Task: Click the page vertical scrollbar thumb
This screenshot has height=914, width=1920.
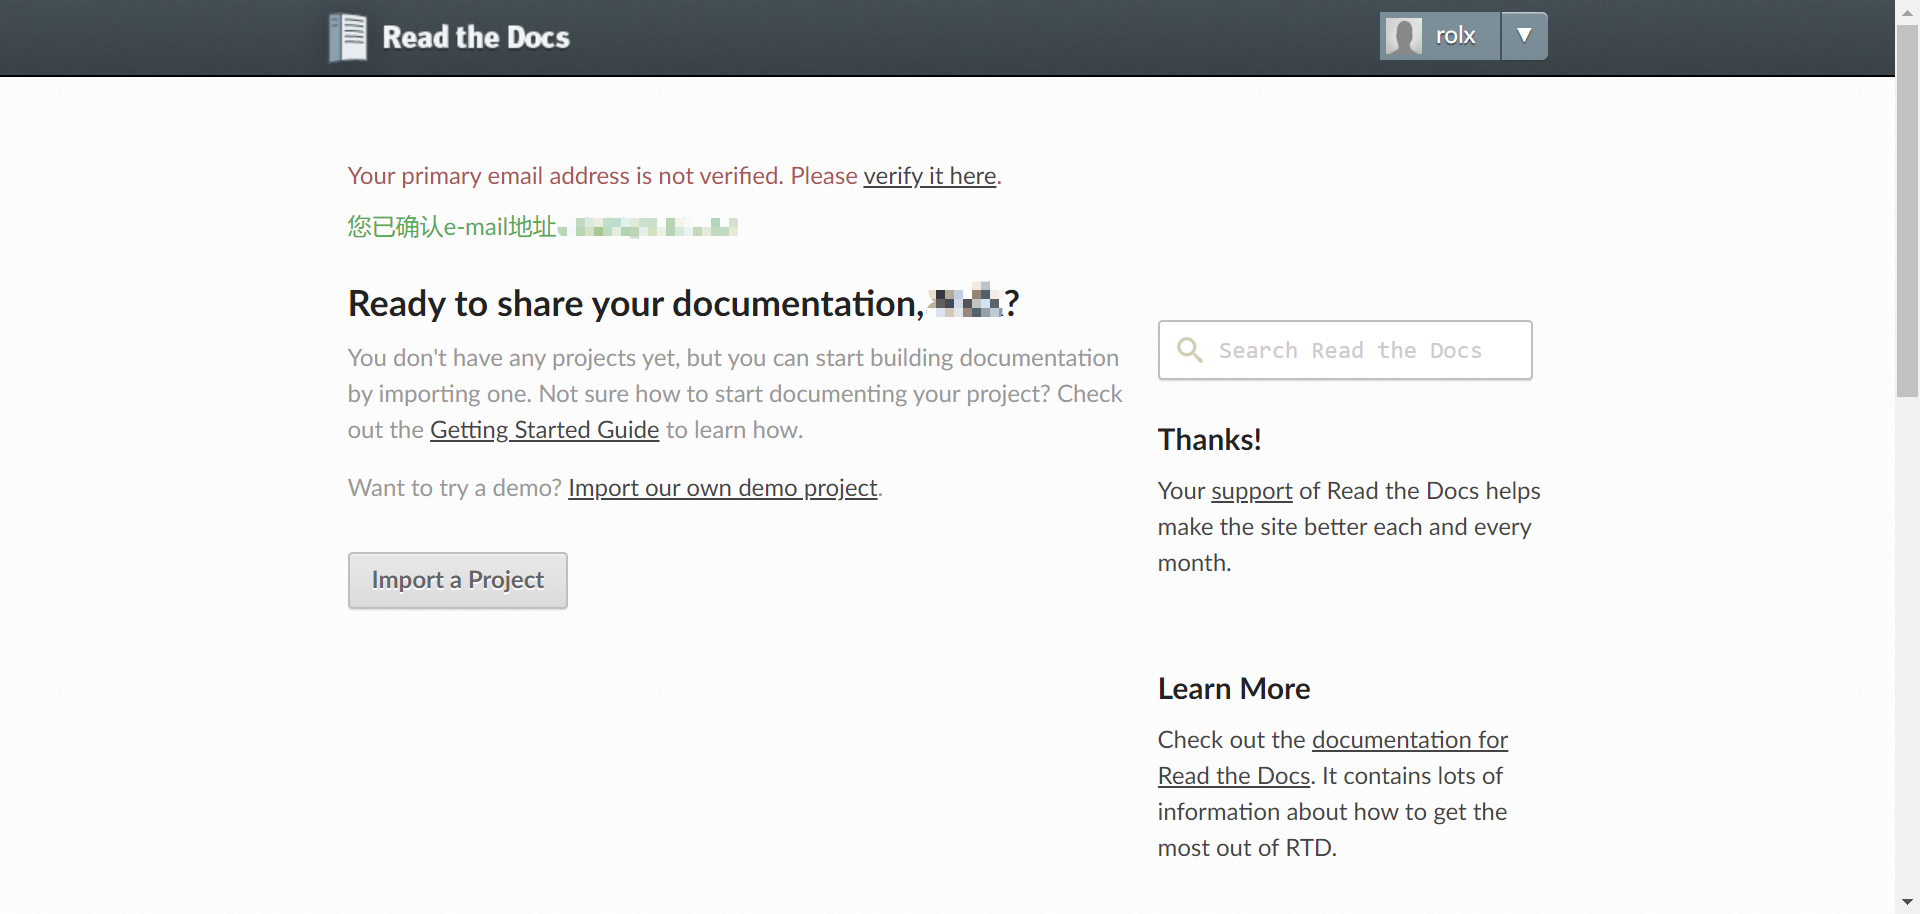Action: (1907, 212)
